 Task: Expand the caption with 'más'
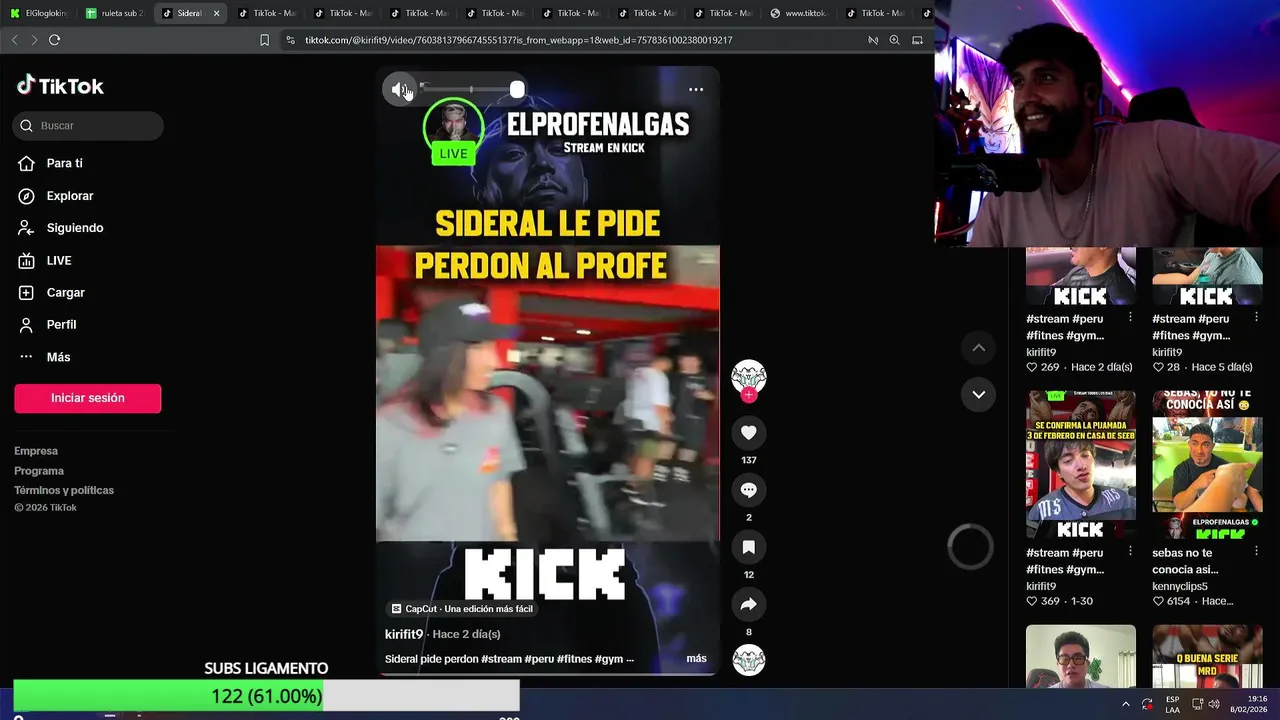[696, 659]
